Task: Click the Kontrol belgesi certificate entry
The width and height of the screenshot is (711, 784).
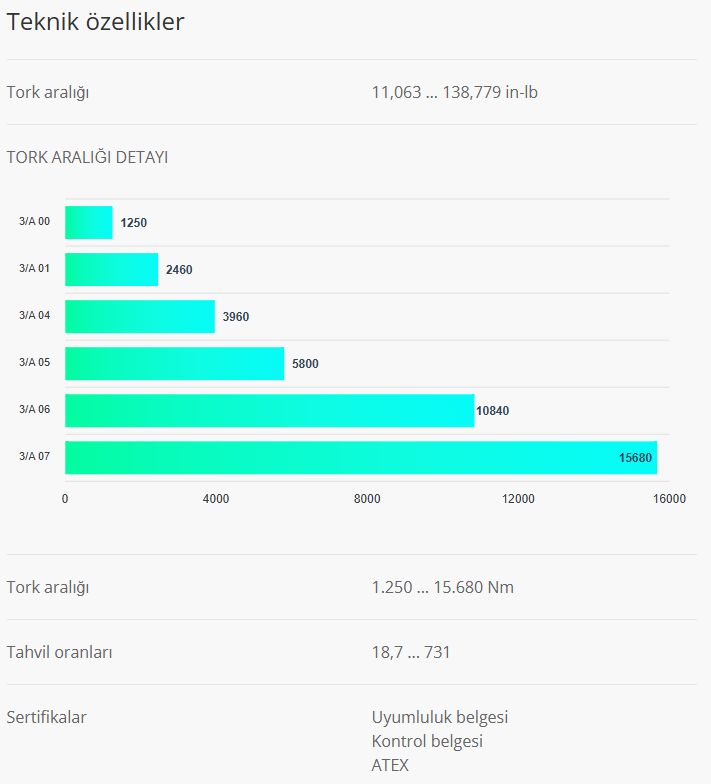Action: [427, 741]
